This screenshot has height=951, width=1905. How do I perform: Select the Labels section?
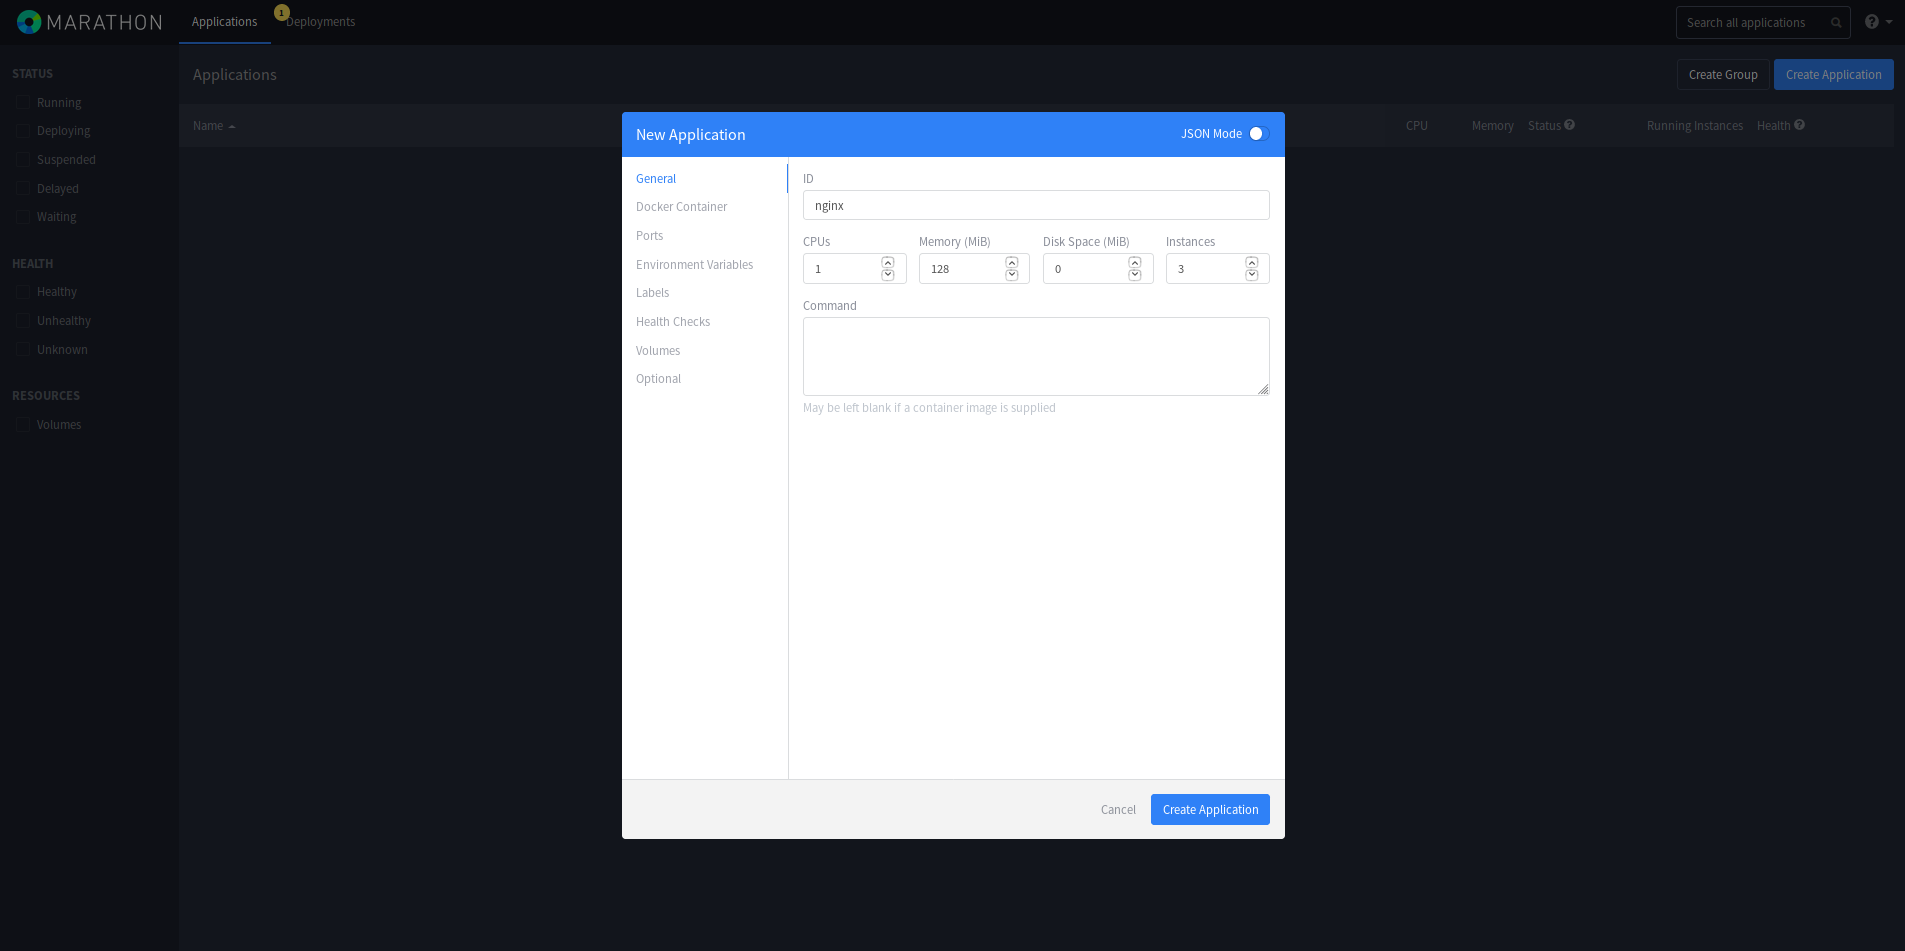653,293
